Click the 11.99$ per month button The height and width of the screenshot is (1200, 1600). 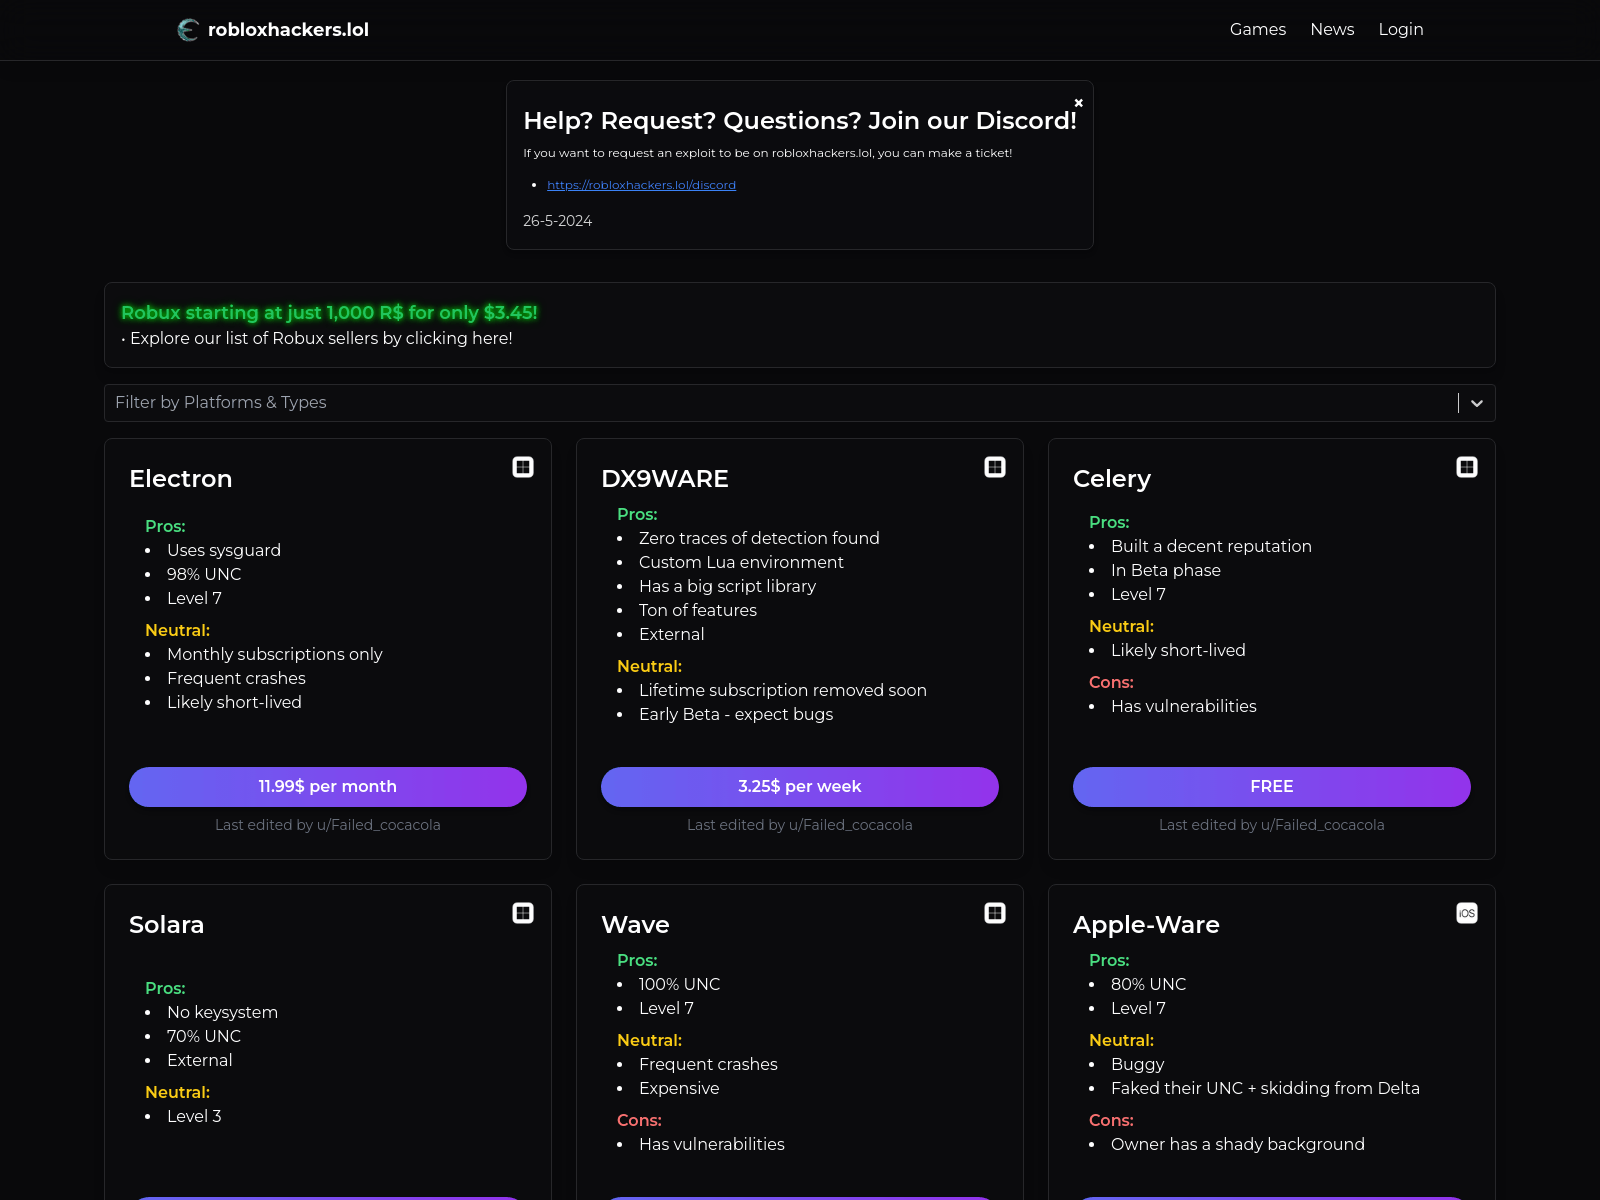[x=328, y=787]
